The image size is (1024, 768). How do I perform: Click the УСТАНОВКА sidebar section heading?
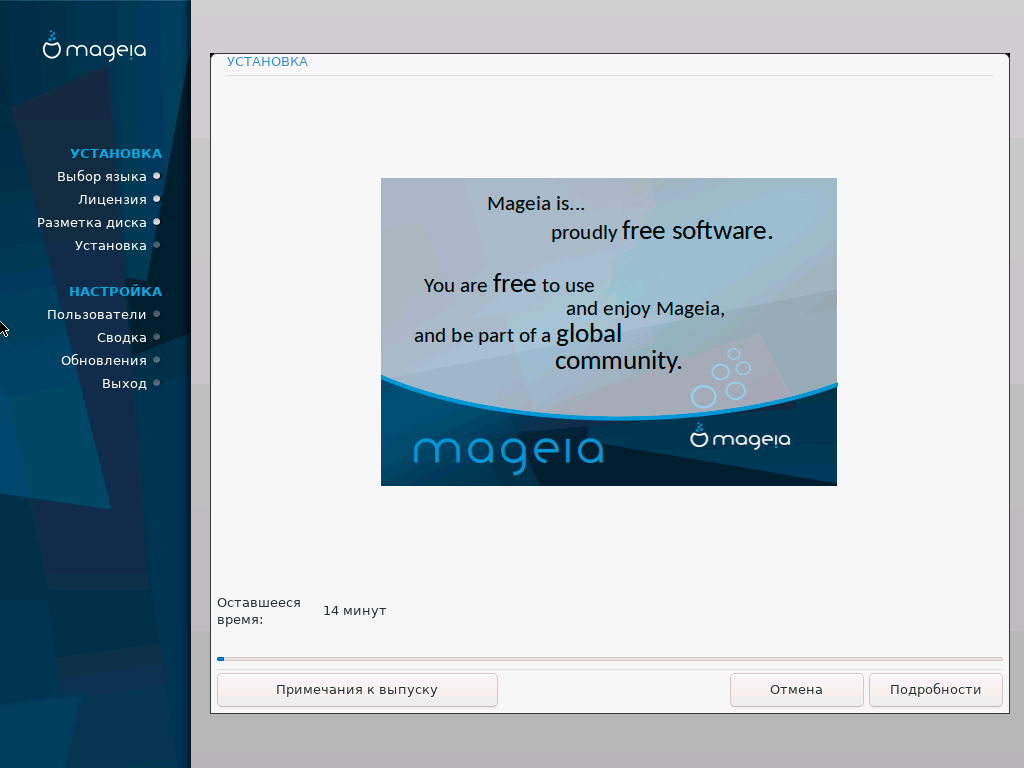(116, 153)
